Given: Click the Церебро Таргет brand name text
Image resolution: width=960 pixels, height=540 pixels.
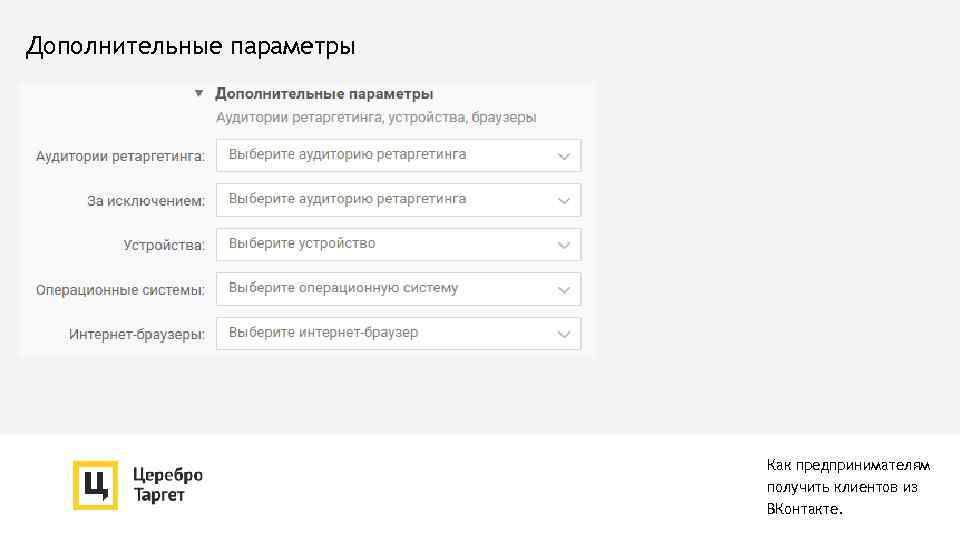Looking at the screenshot, I should pyautogui.click(x=168, y=485).
